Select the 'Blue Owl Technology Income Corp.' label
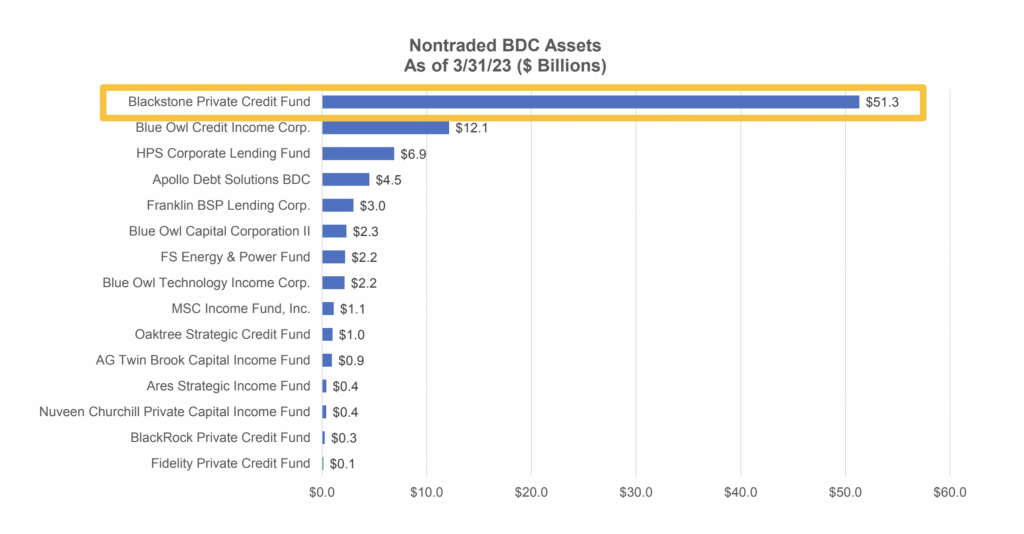The image size is (1024, 534). click(206, 283)
